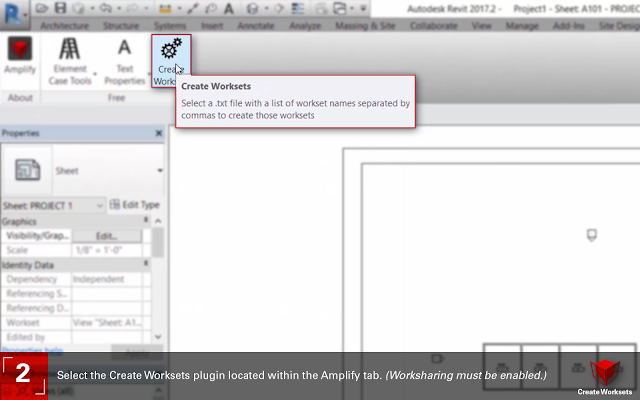
Task: Switch to the Analyze ribbon tab
Action: click(x=305, y=26)
